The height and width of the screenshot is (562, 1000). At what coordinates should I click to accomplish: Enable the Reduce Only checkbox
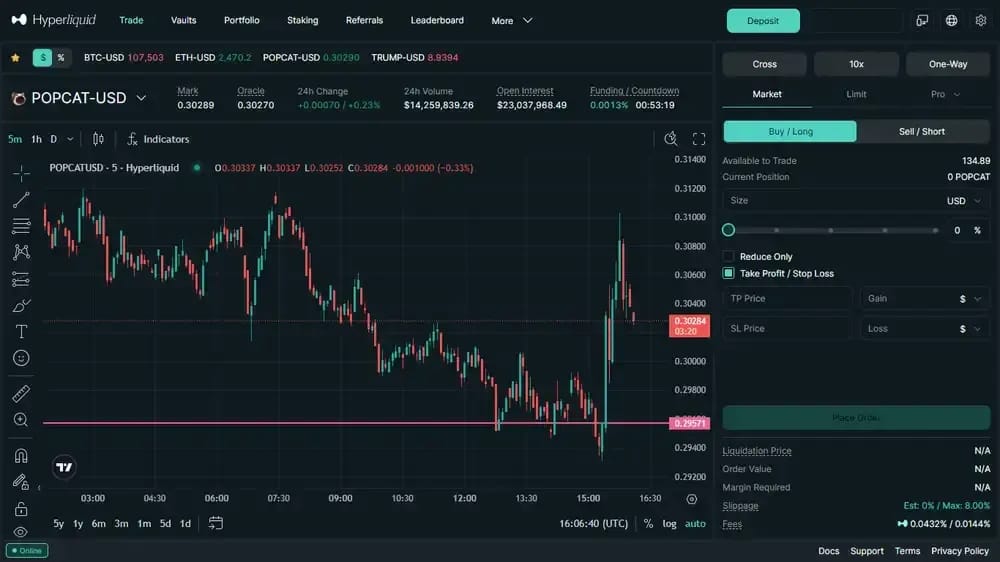(728, 256)
